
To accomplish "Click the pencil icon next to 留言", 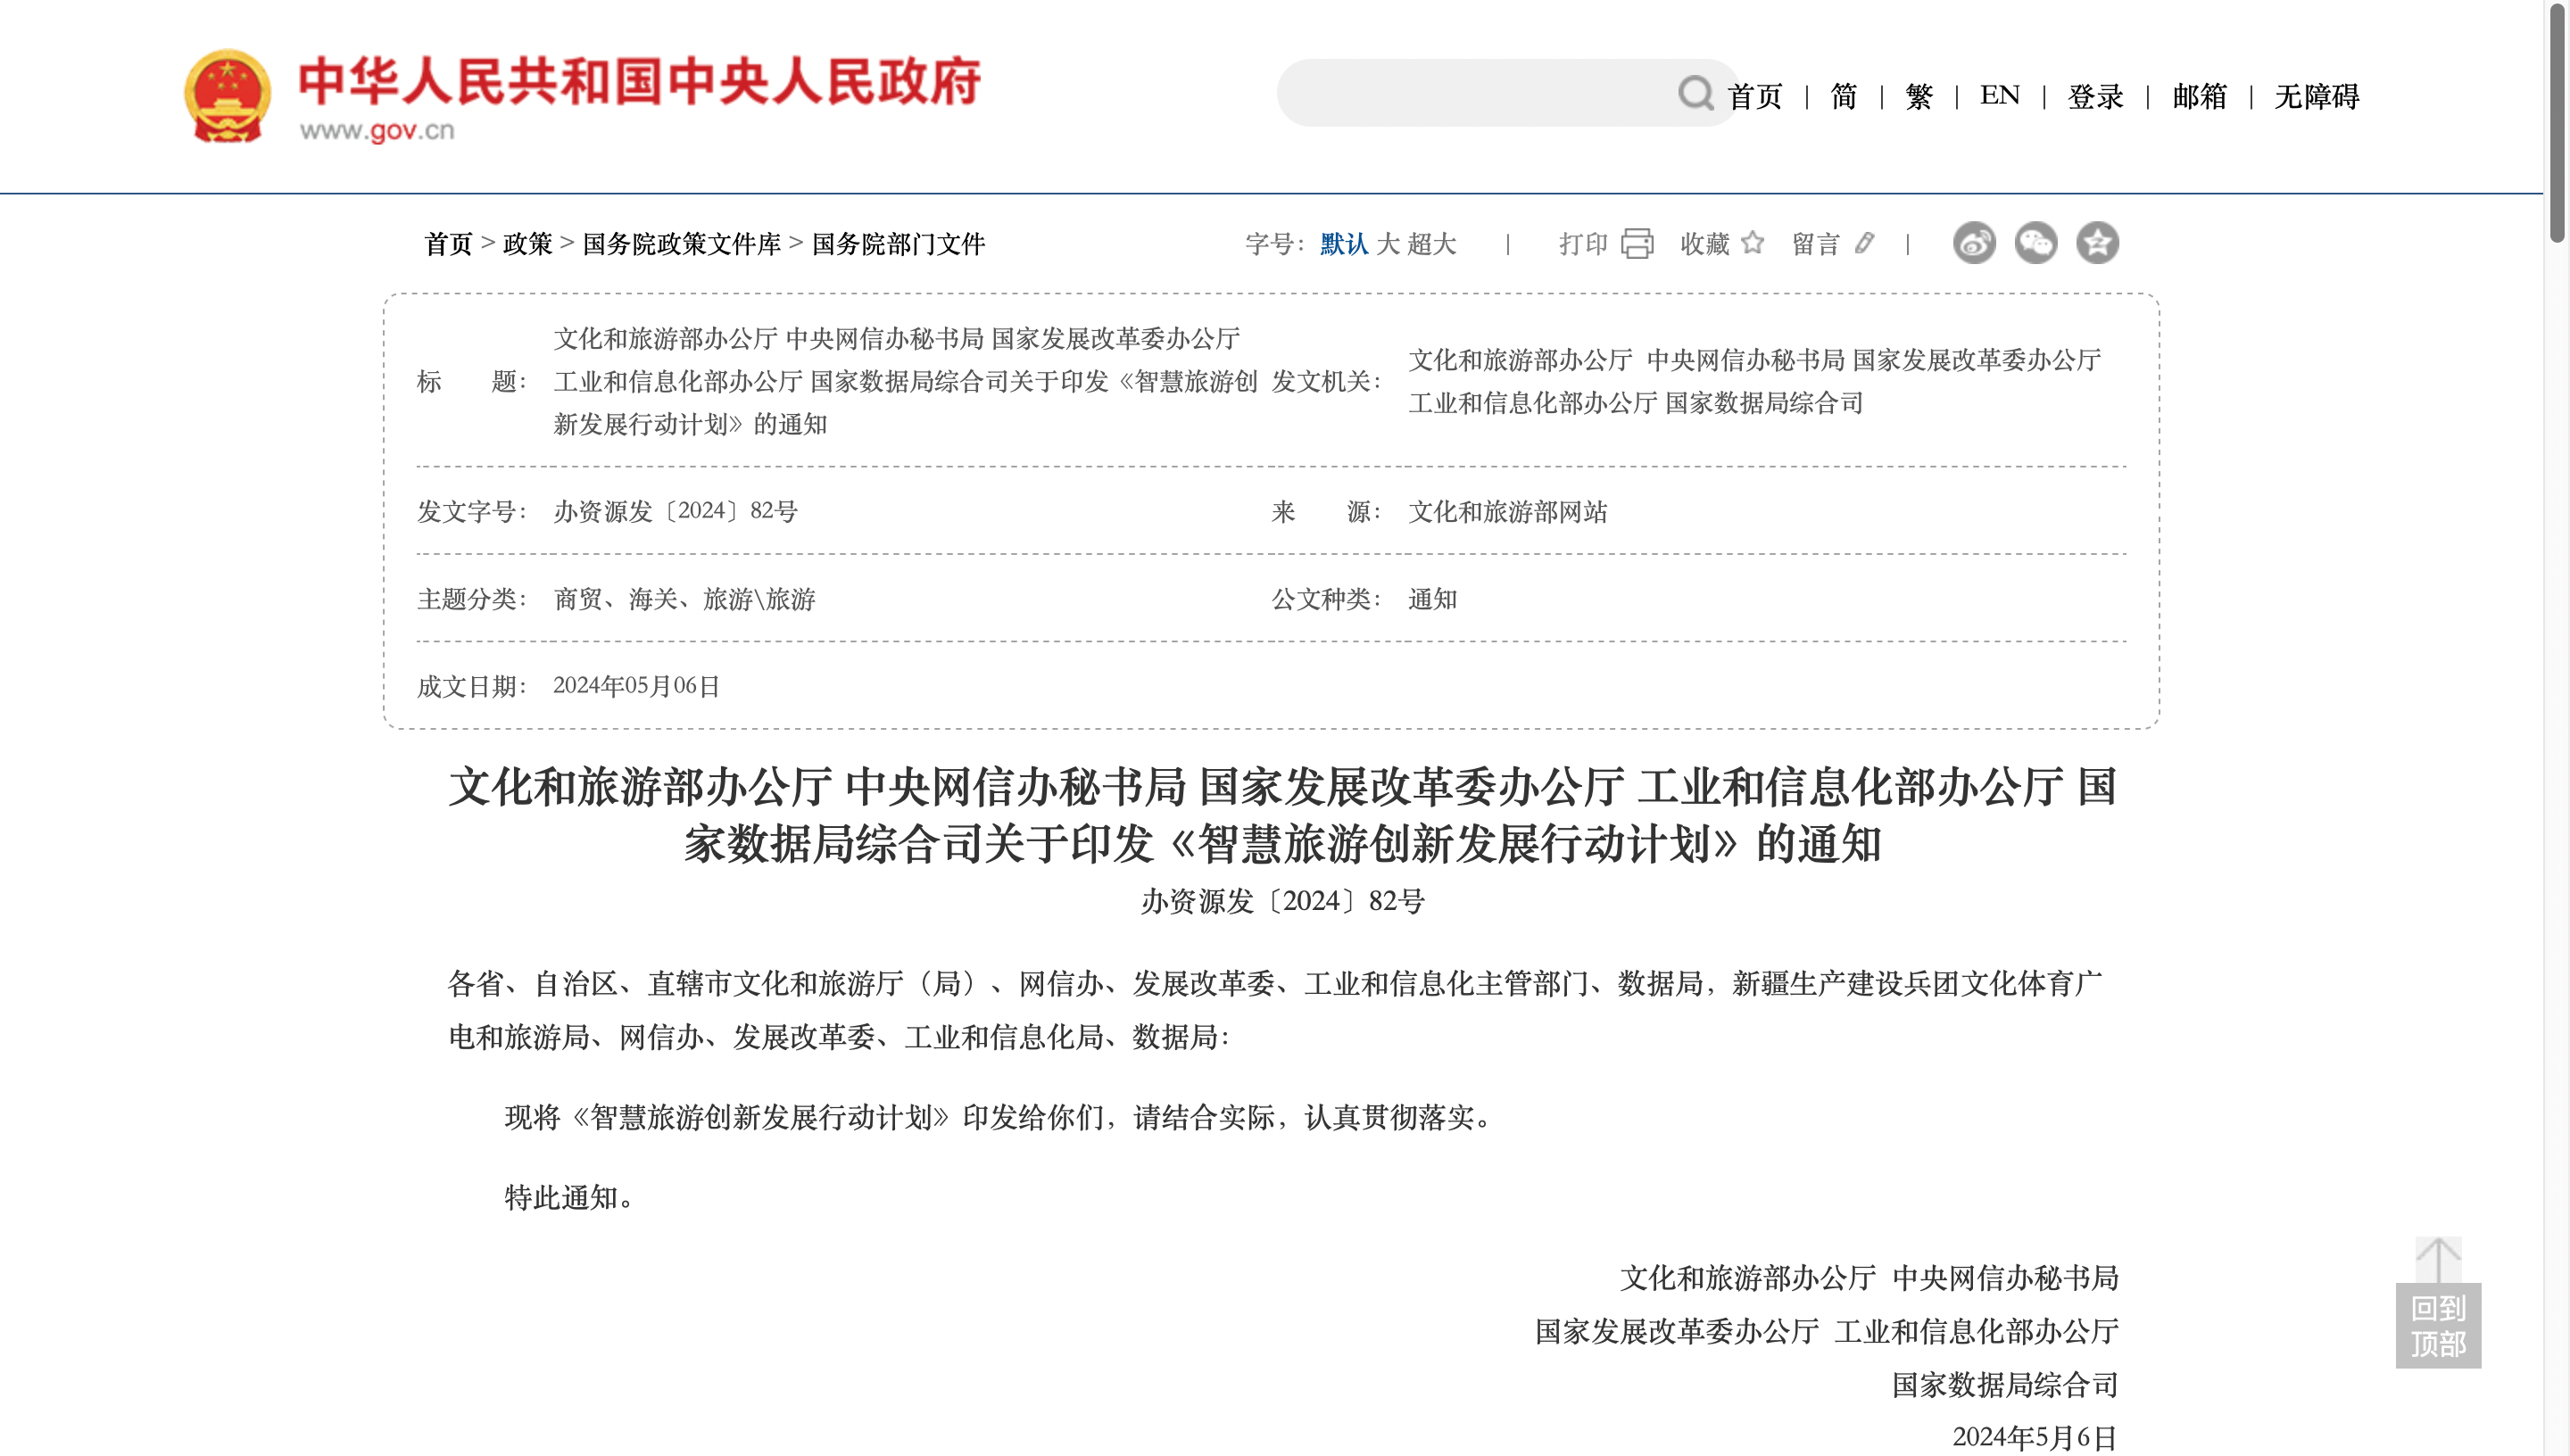I will [x=1864, y=243].
